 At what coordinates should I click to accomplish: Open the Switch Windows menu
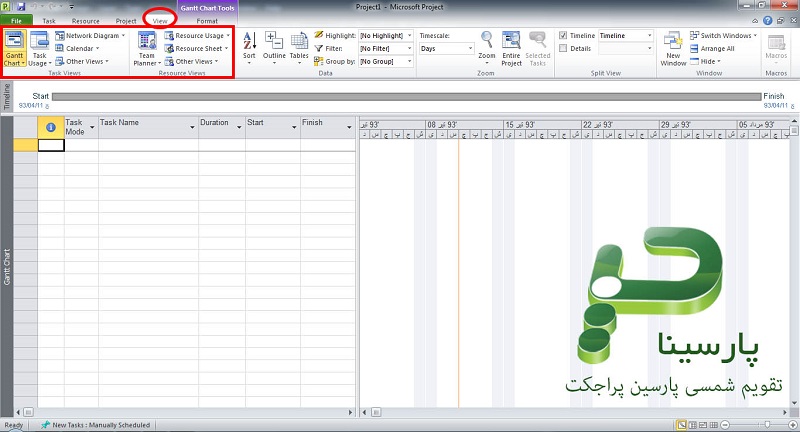723,36
